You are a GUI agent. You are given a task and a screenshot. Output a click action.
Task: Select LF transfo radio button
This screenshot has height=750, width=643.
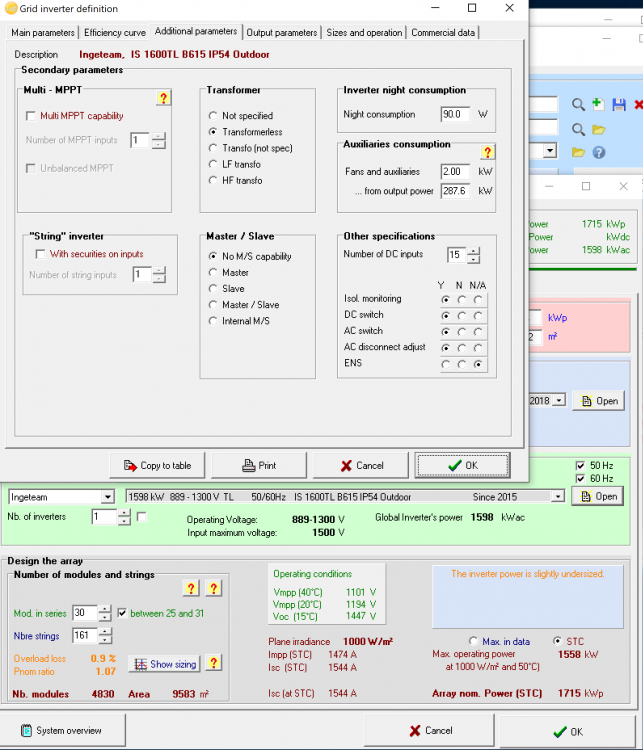(x=213, y=164)
